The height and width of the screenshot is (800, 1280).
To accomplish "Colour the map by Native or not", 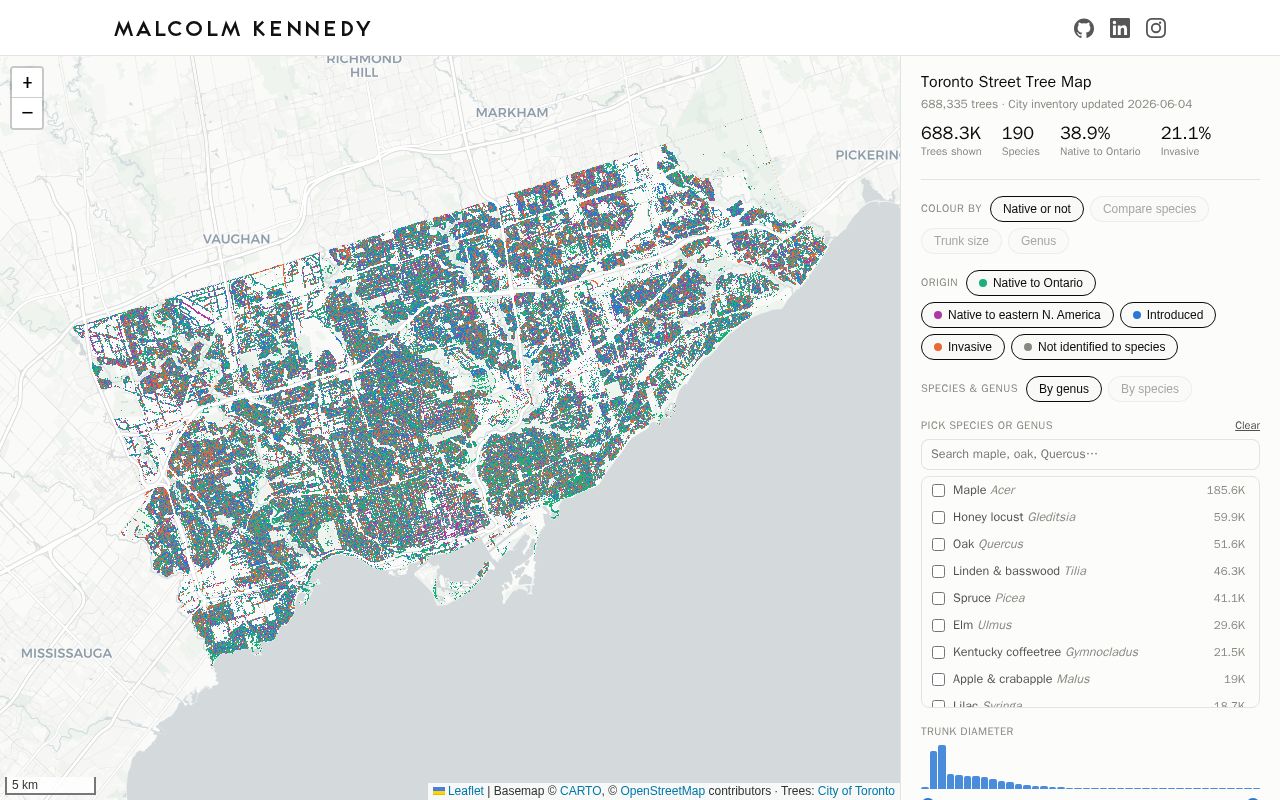I will (1037, 209).
